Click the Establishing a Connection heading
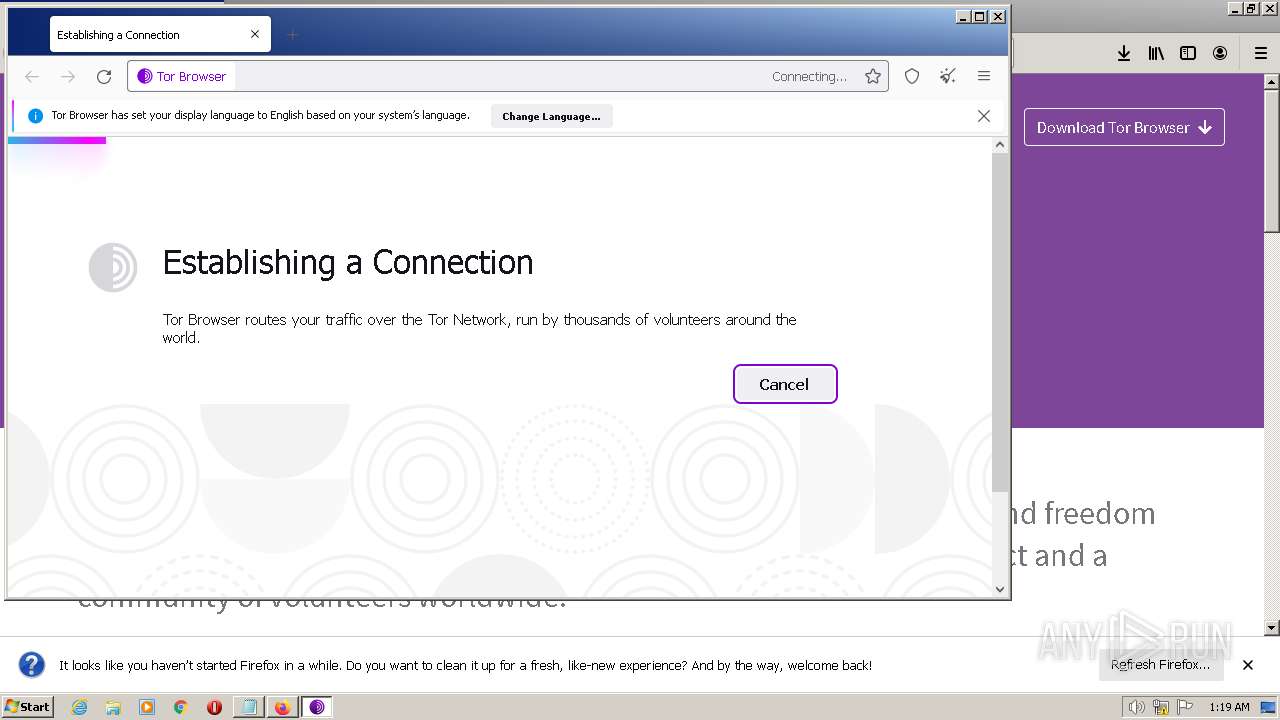Viewport: 1280px width, 720px height. pos(348,262)
